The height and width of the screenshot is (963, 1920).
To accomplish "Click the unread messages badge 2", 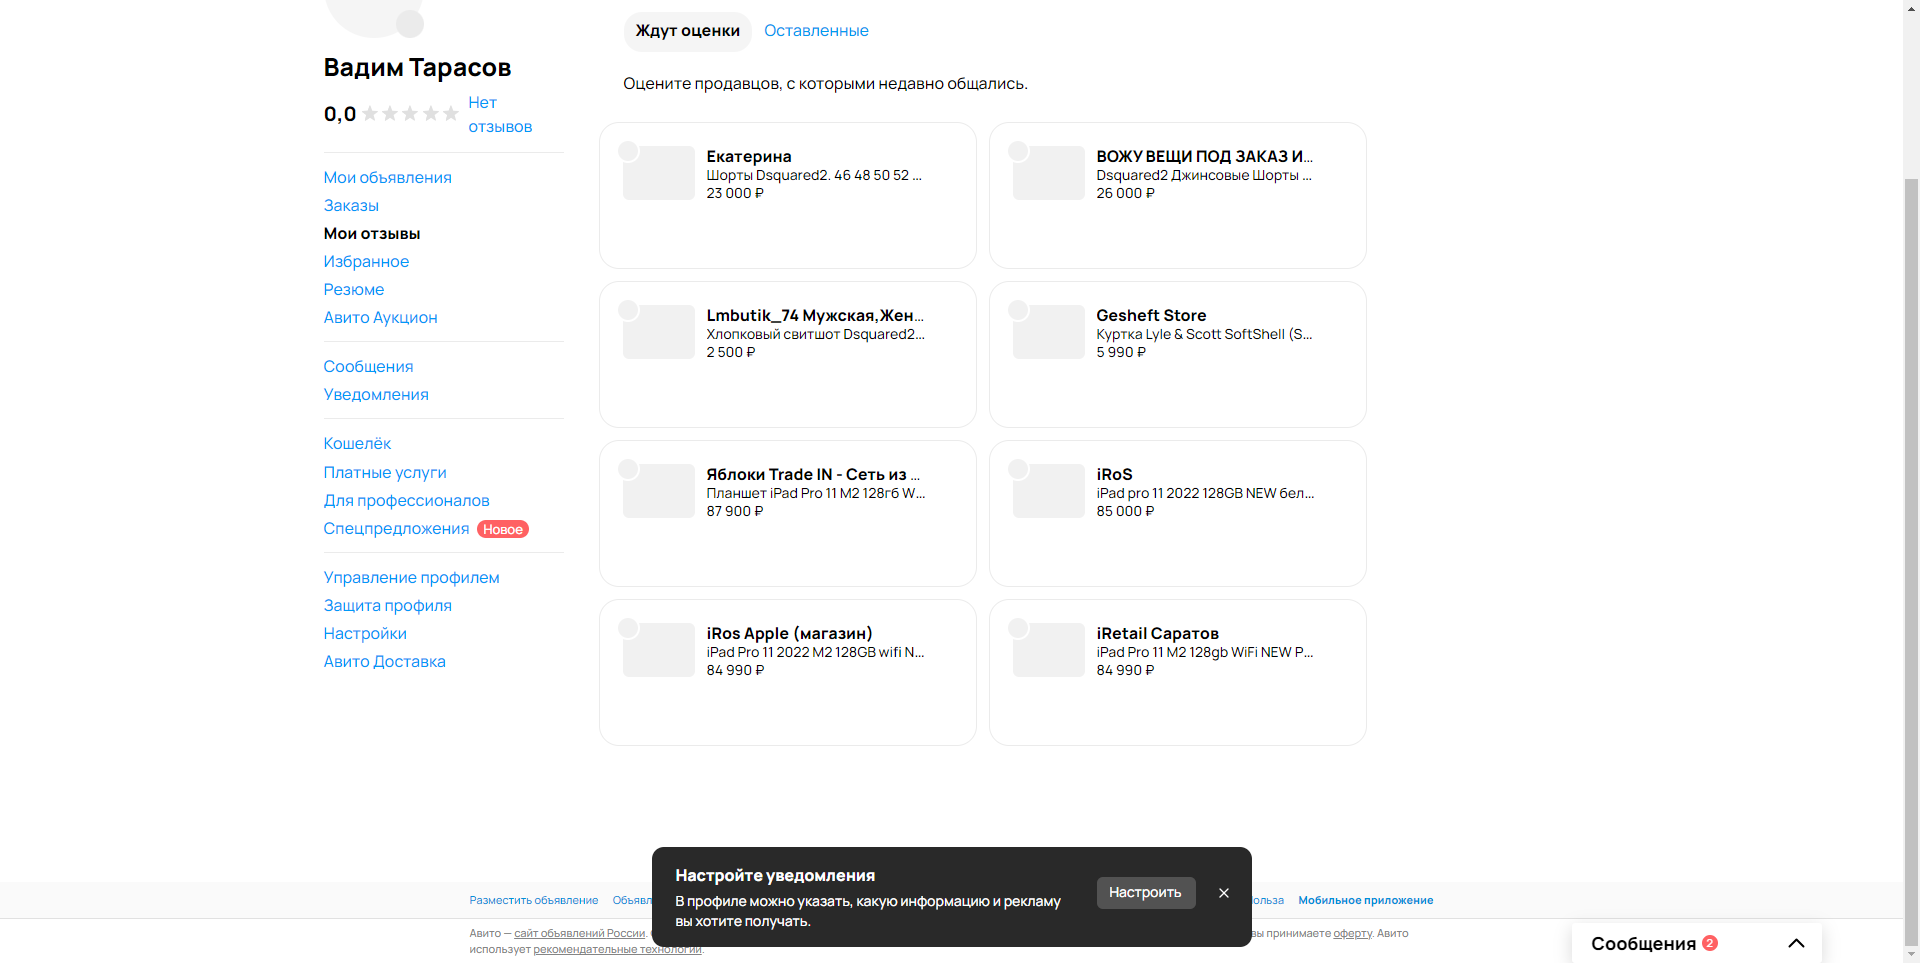I will pyautogui.click(x=1710, y=942).
